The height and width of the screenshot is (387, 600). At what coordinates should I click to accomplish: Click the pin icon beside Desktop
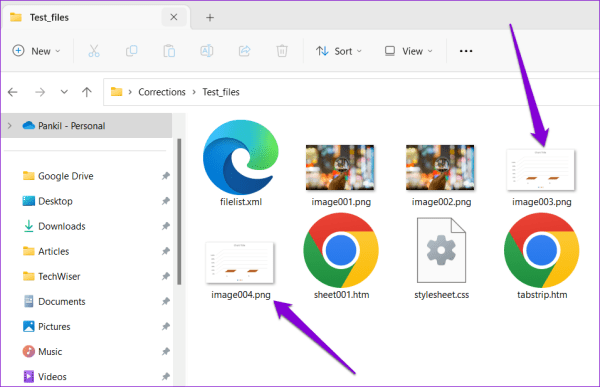pos(165,201)
